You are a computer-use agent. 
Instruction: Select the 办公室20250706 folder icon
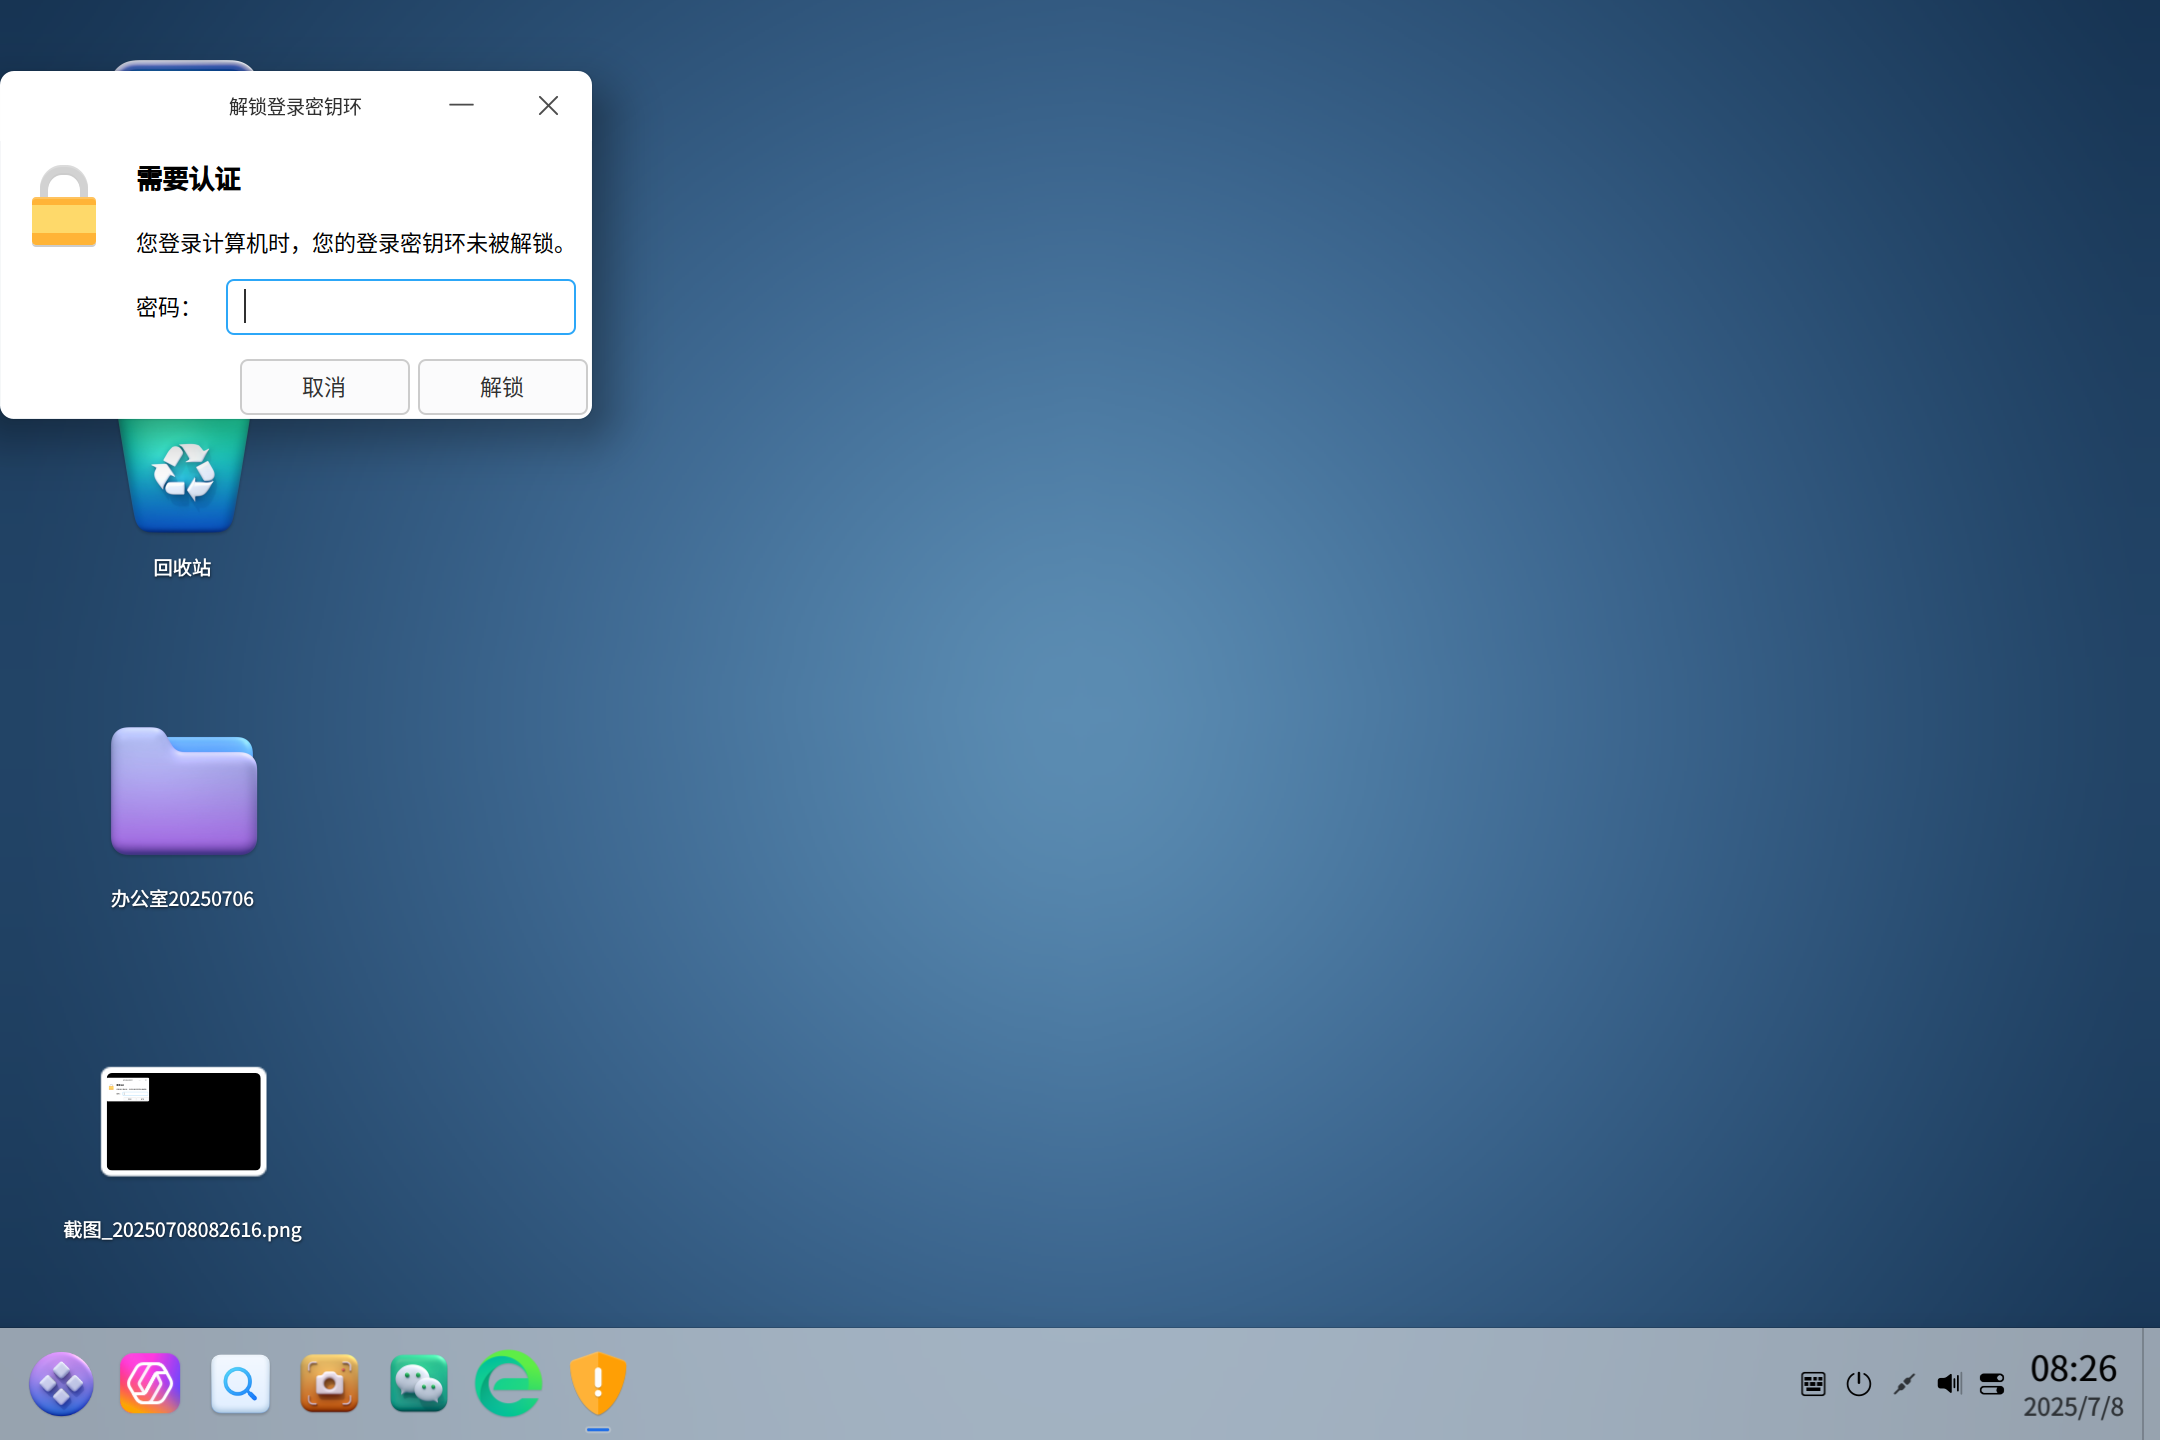click(x=184, y=791)
